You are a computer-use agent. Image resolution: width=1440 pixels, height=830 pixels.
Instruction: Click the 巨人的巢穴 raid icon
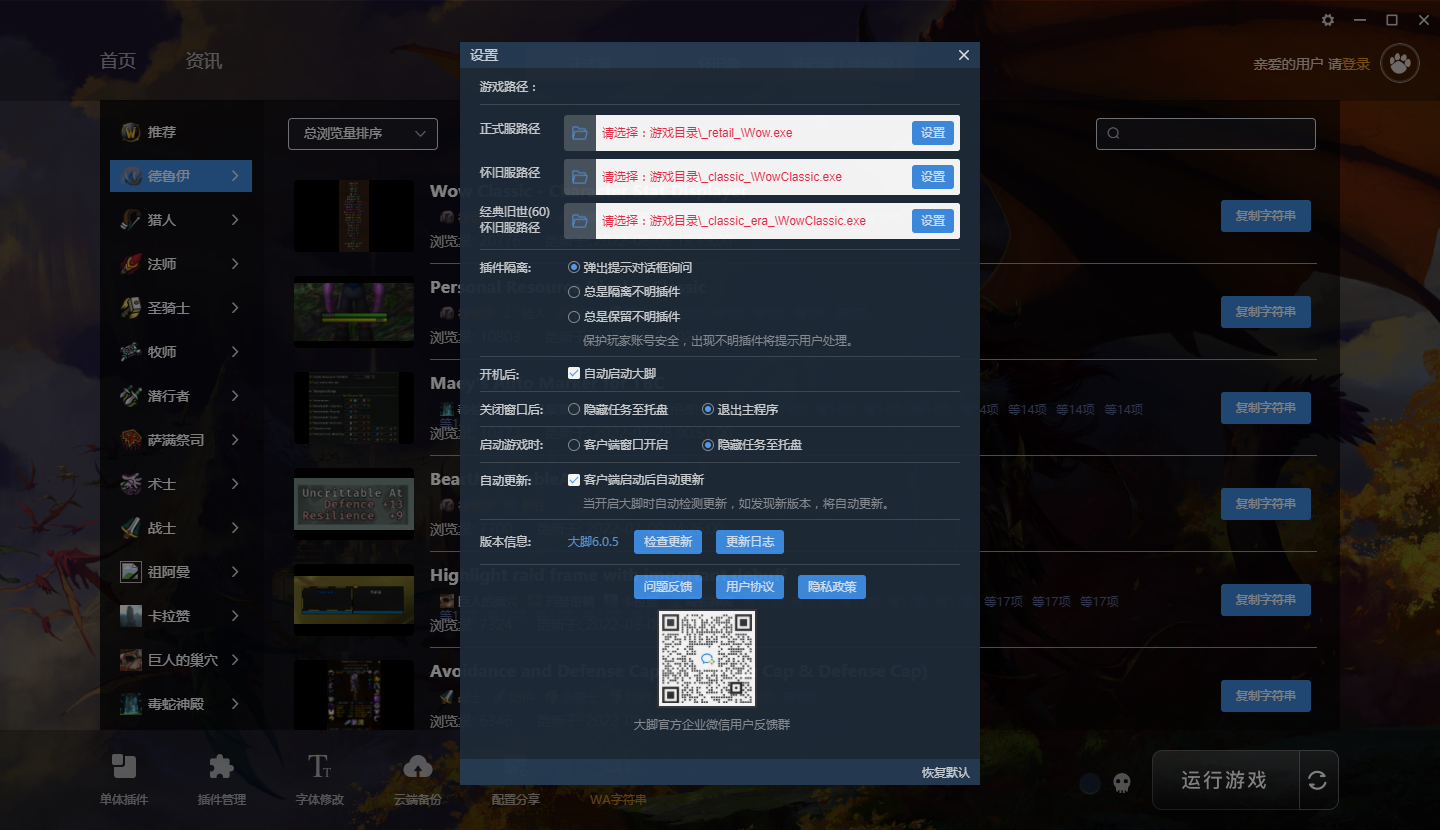[x=130, y=660]
